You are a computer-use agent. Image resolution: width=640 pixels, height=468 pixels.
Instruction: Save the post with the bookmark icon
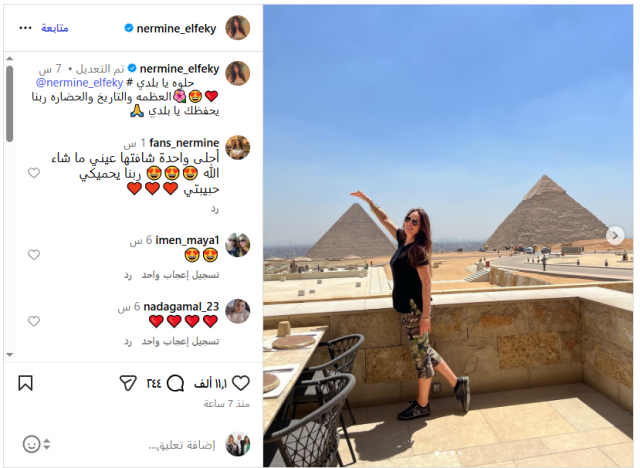coord(25,383)
